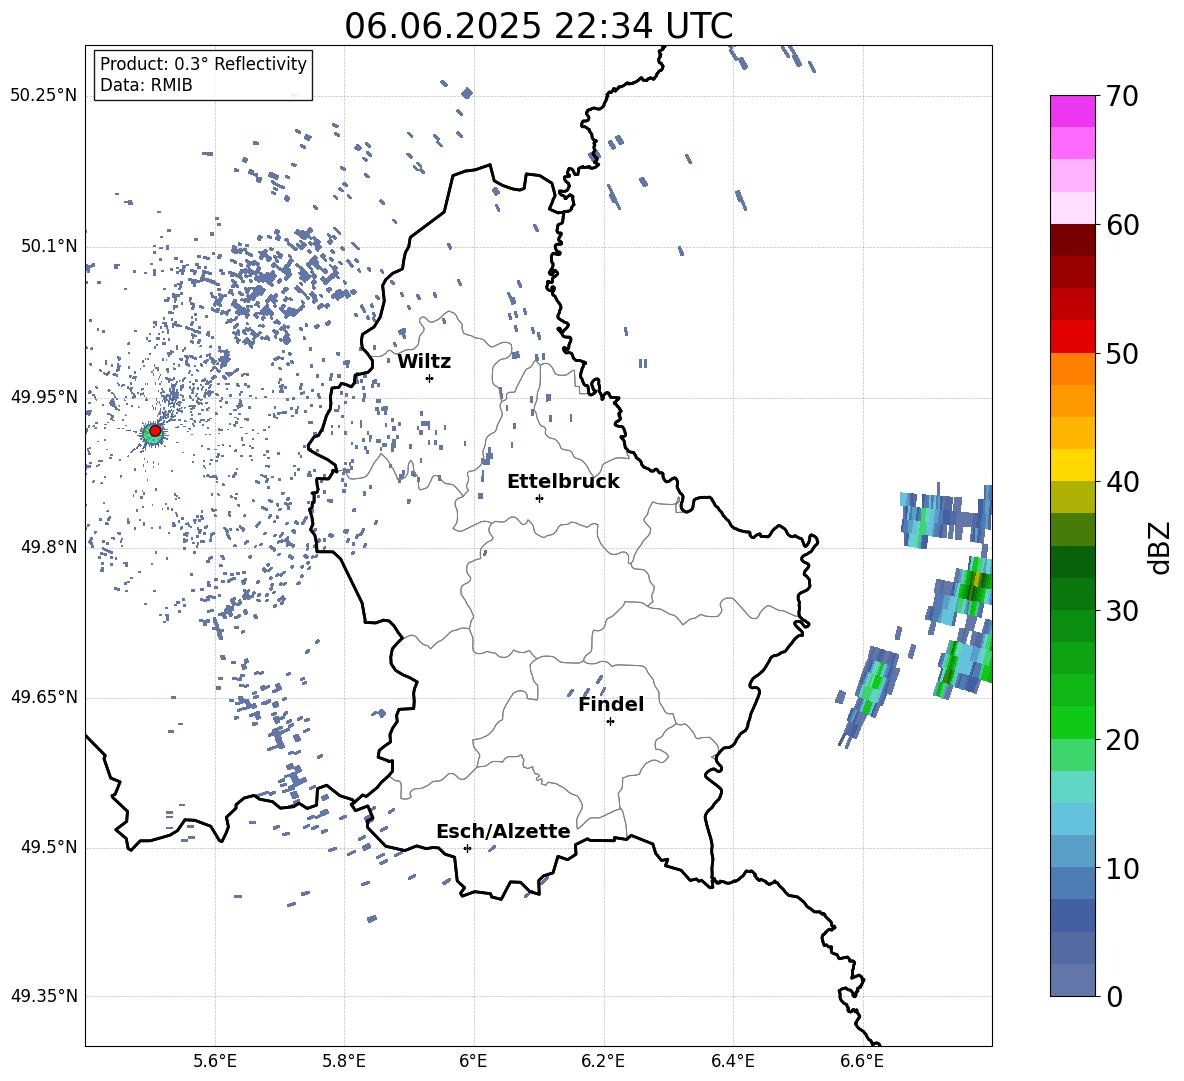
Task: Click the colorbar tick label '70'
Action: pos(1122,96)
